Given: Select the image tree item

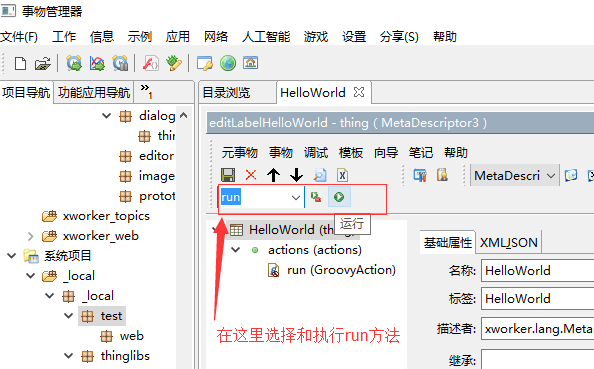Looking at the screenshot, I should (156, 176).
